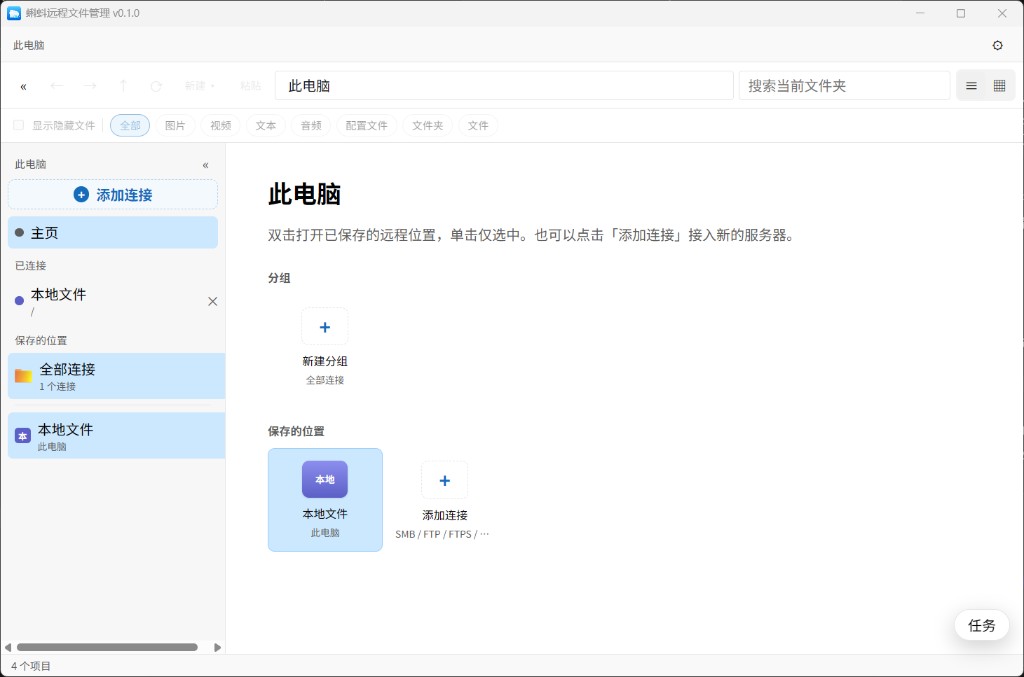Image resolution: width=1024 pixels, height=677 pixels.
Task: Collapse the 此电脑 sidebar panel chevron
Action: (x=206, y=165)
